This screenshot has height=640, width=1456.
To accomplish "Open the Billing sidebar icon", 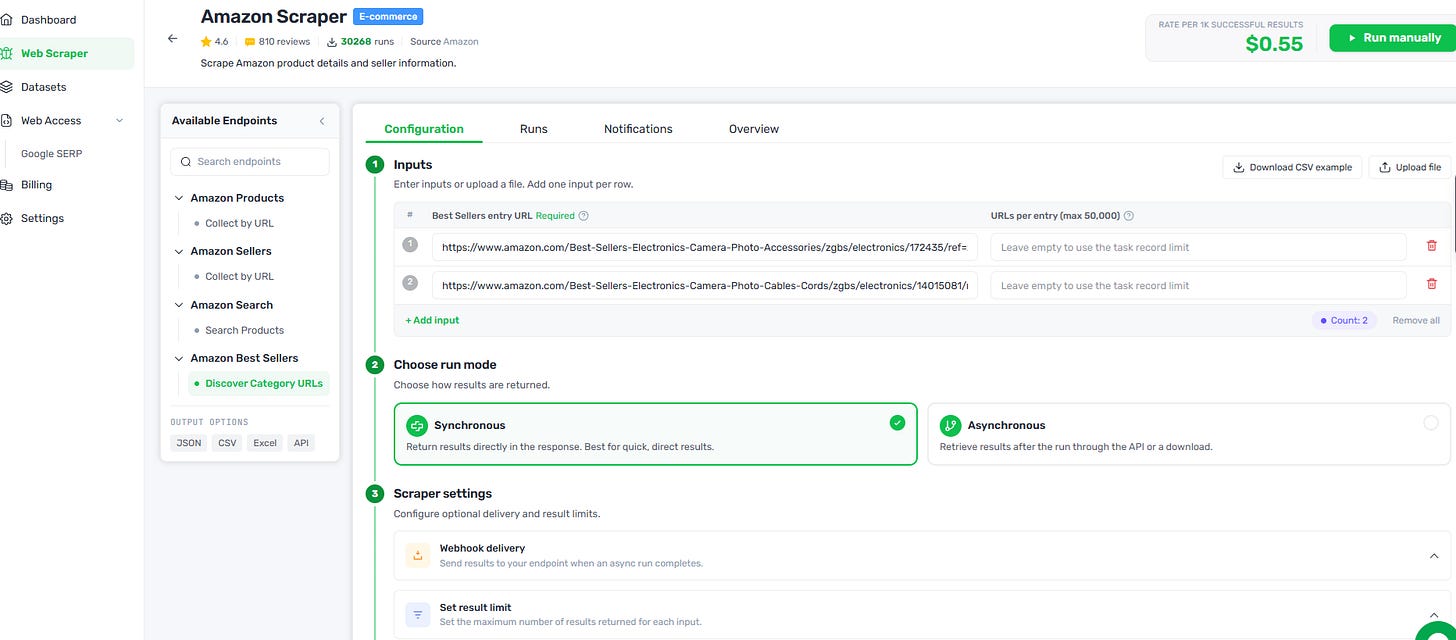I will pos(6,185).
